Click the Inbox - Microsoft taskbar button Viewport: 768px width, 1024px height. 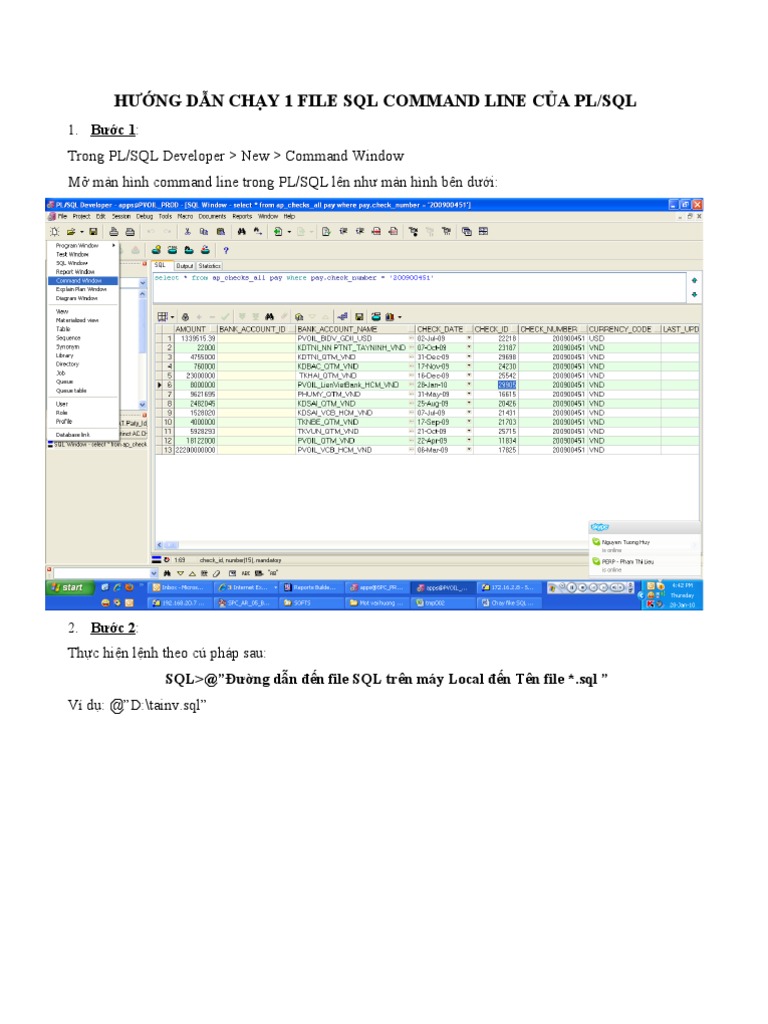tap(178, 588)
